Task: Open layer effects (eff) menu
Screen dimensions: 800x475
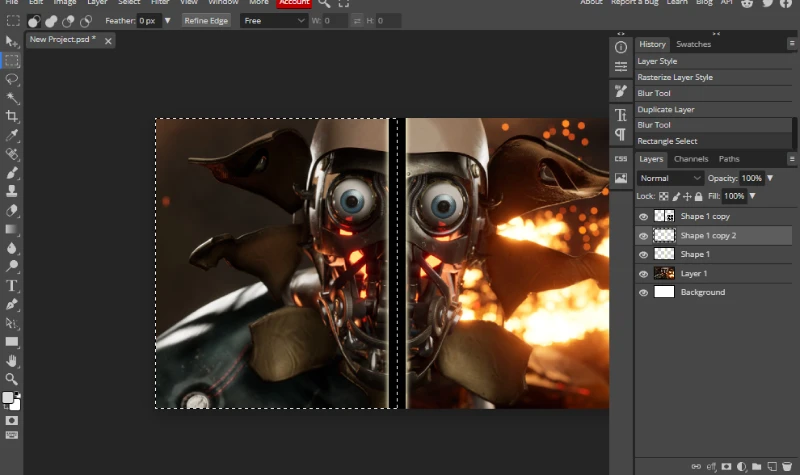Action: coord(712,466)
